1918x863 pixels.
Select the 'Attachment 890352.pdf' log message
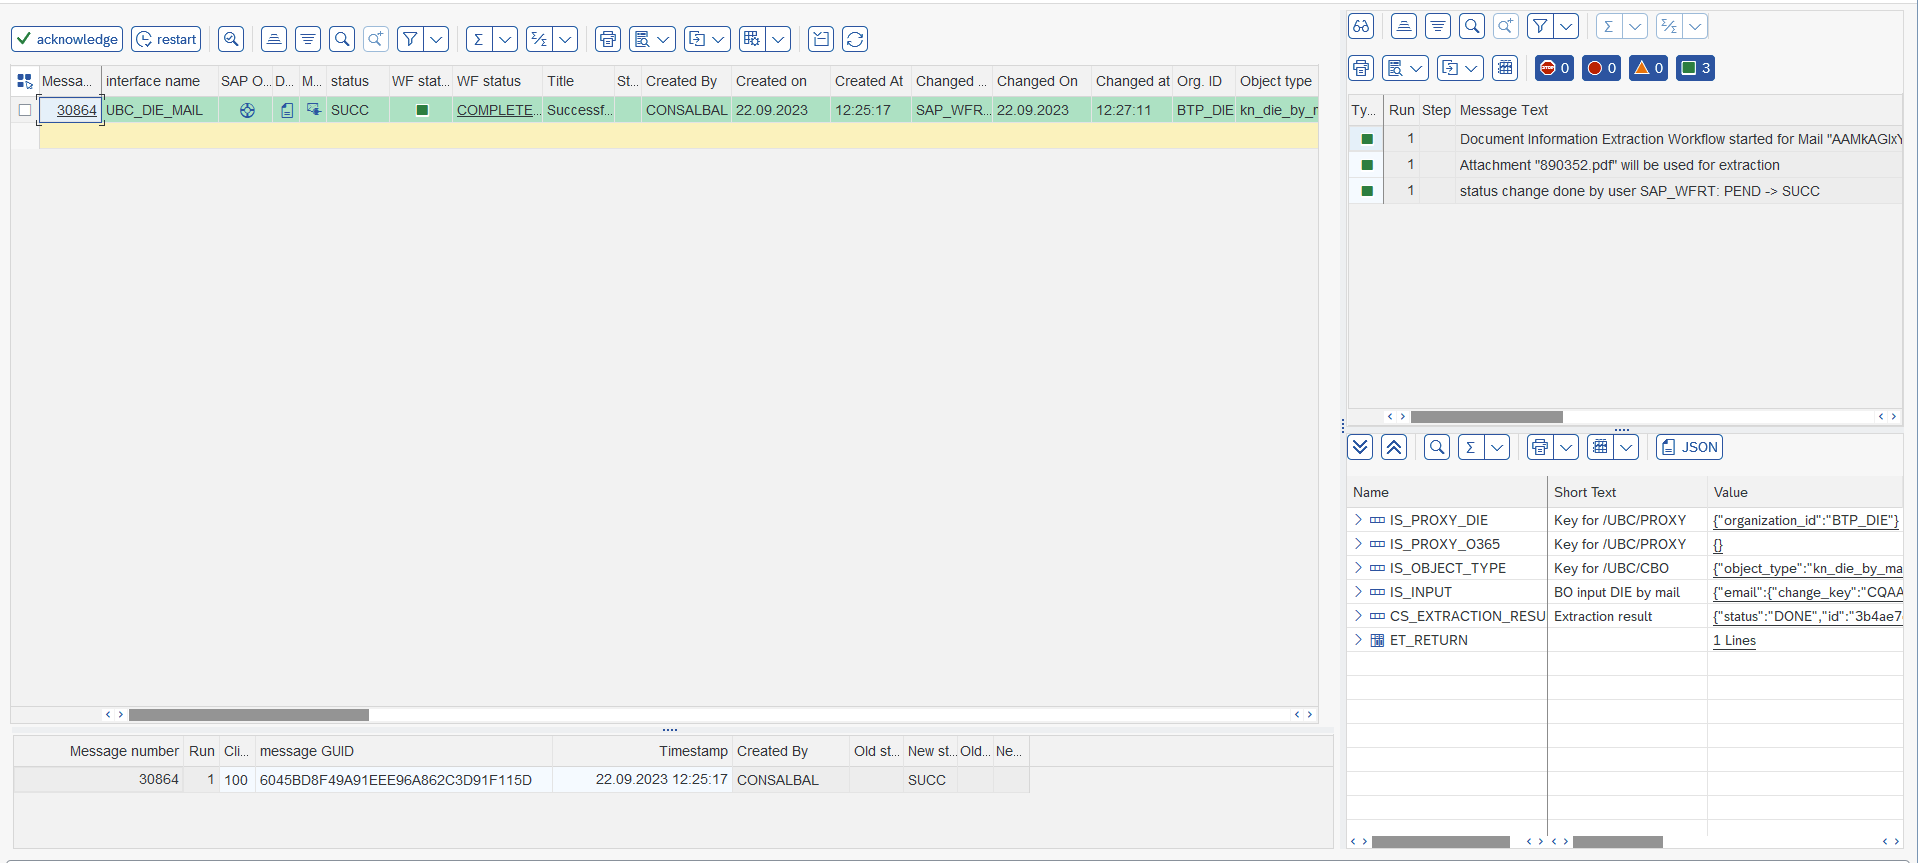(x=1619, y=165)
